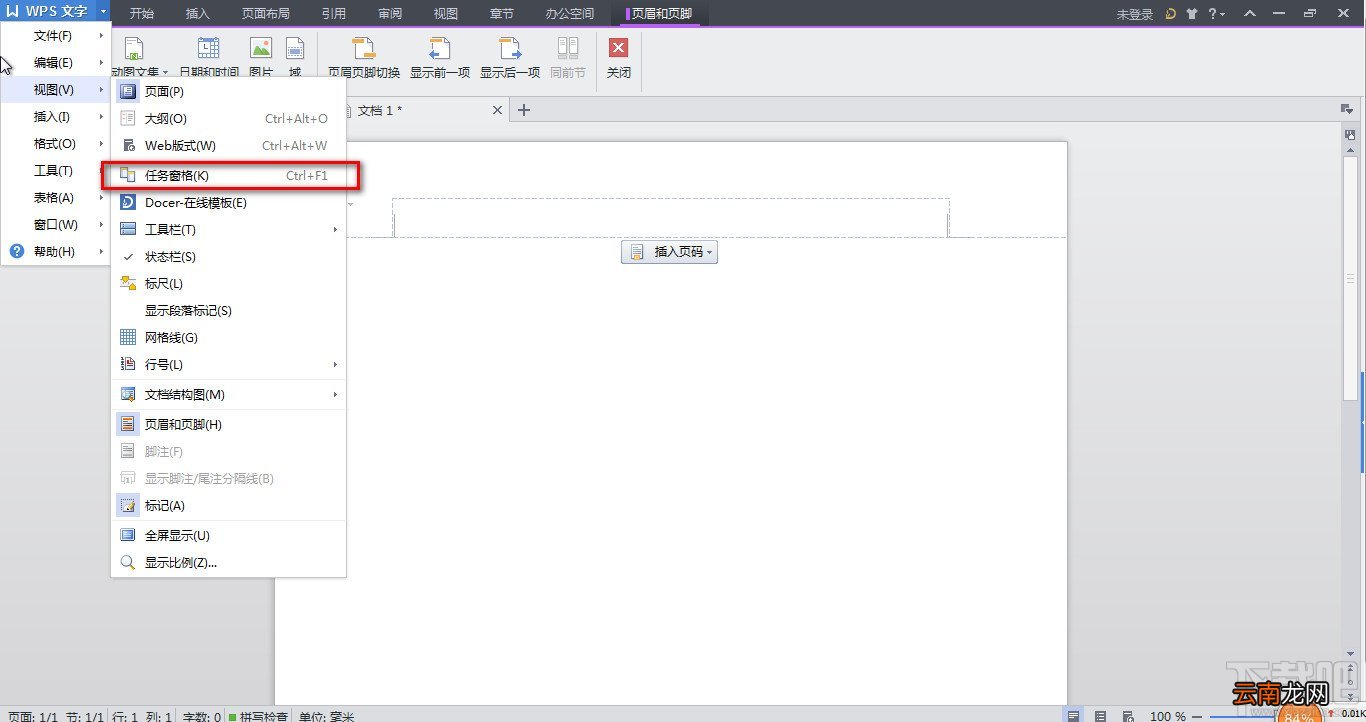The width and height of the screenshot is (1366, 722).
Task: Expand the Line Numbers (行号) submenu
Action: [x=229, y=365]
